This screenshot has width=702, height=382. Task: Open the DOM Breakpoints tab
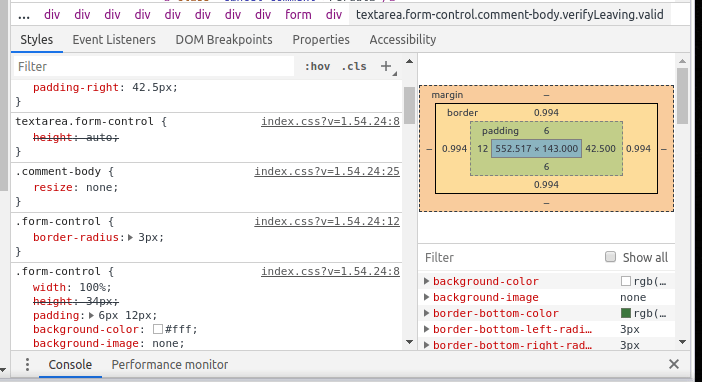tap(224, 40)
